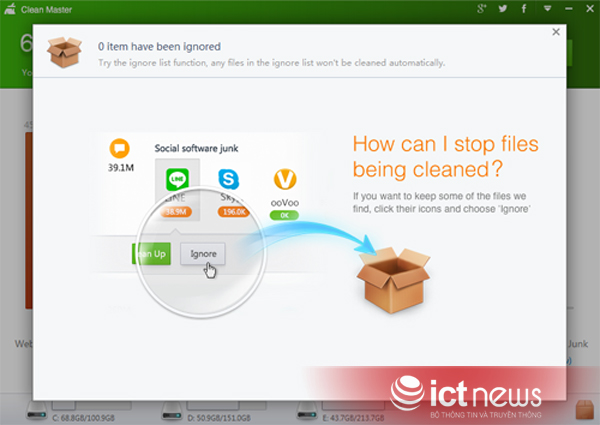Expand the title bar dropdown menu arrow
Image resolution: width=600 pixels, height=425 pixels.
click(548, 8)
